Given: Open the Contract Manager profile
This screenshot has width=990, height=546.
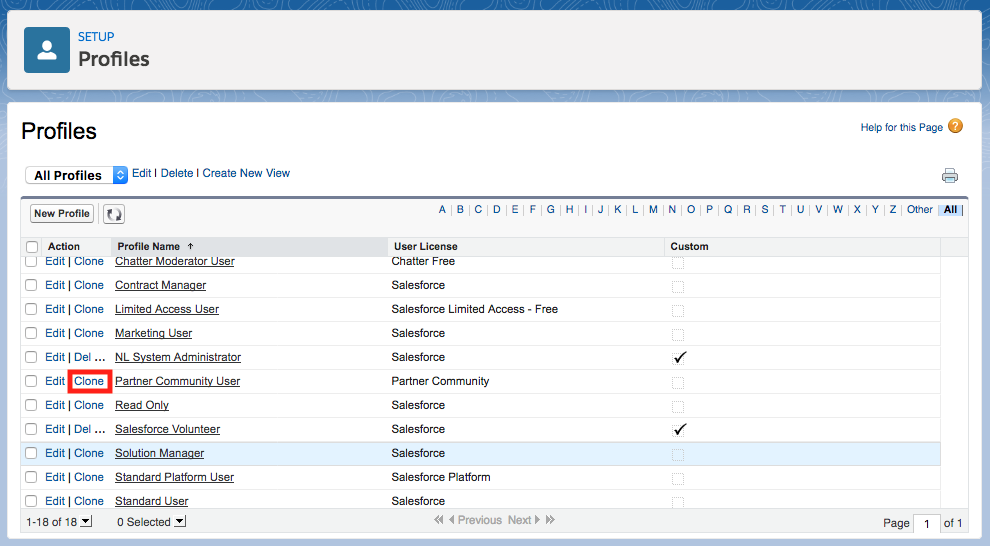Looking at the screenshot, I should 160,285.
